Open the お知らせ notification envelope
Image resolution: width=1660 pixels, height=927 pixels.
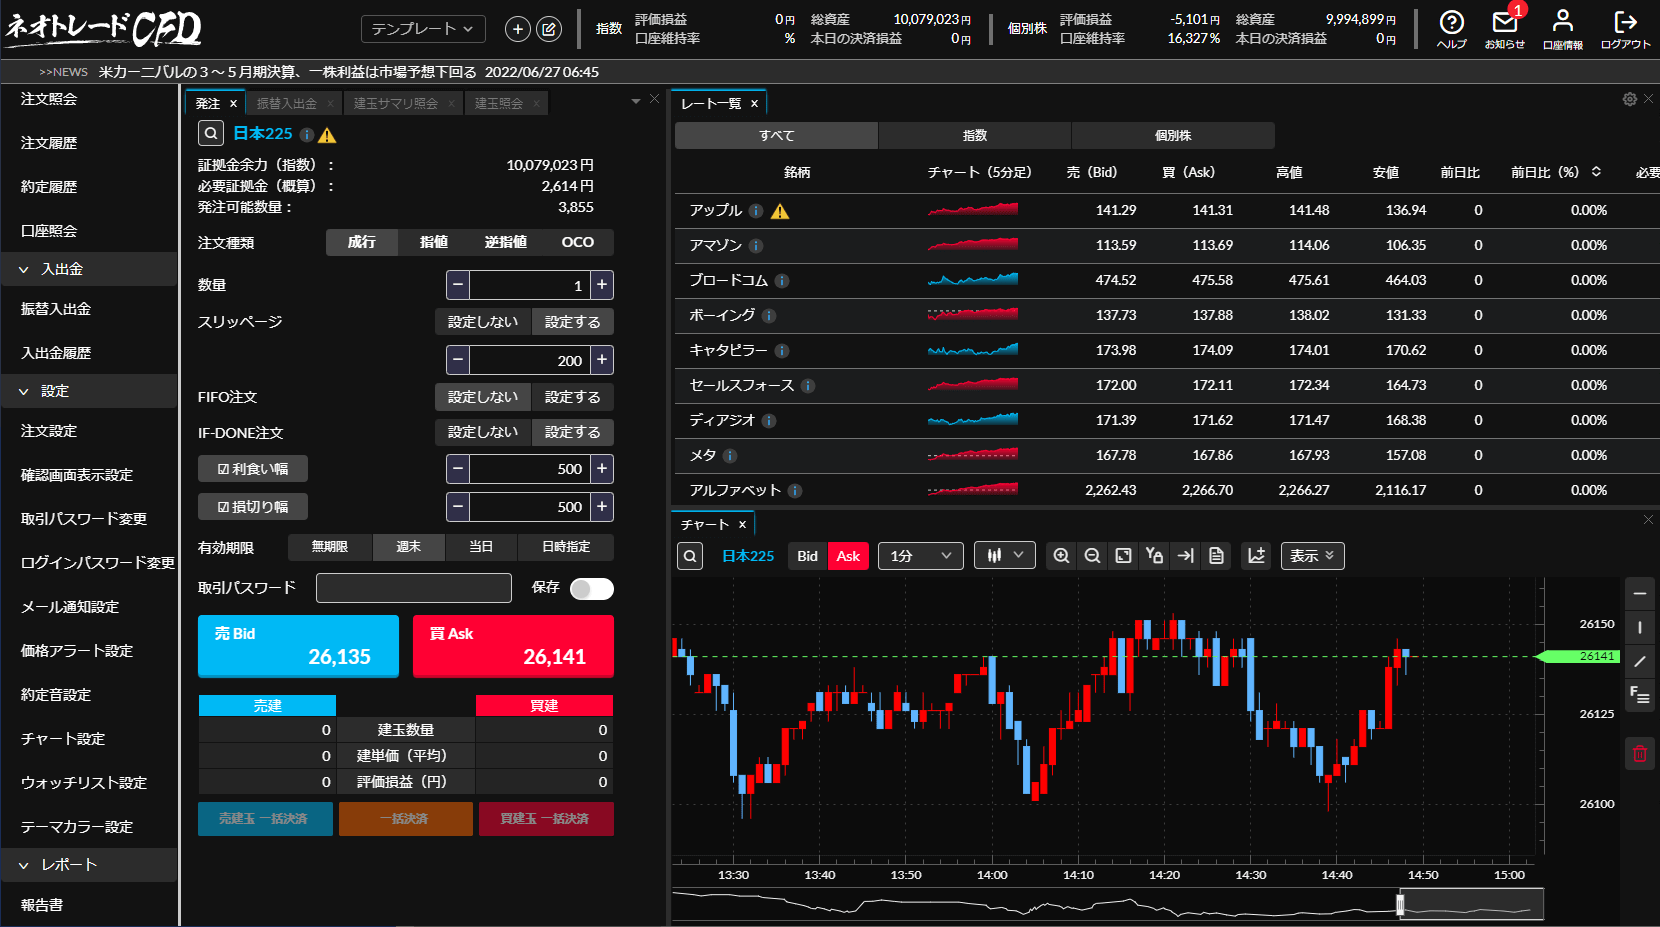pyautogui.click(x=1505, y=28)
